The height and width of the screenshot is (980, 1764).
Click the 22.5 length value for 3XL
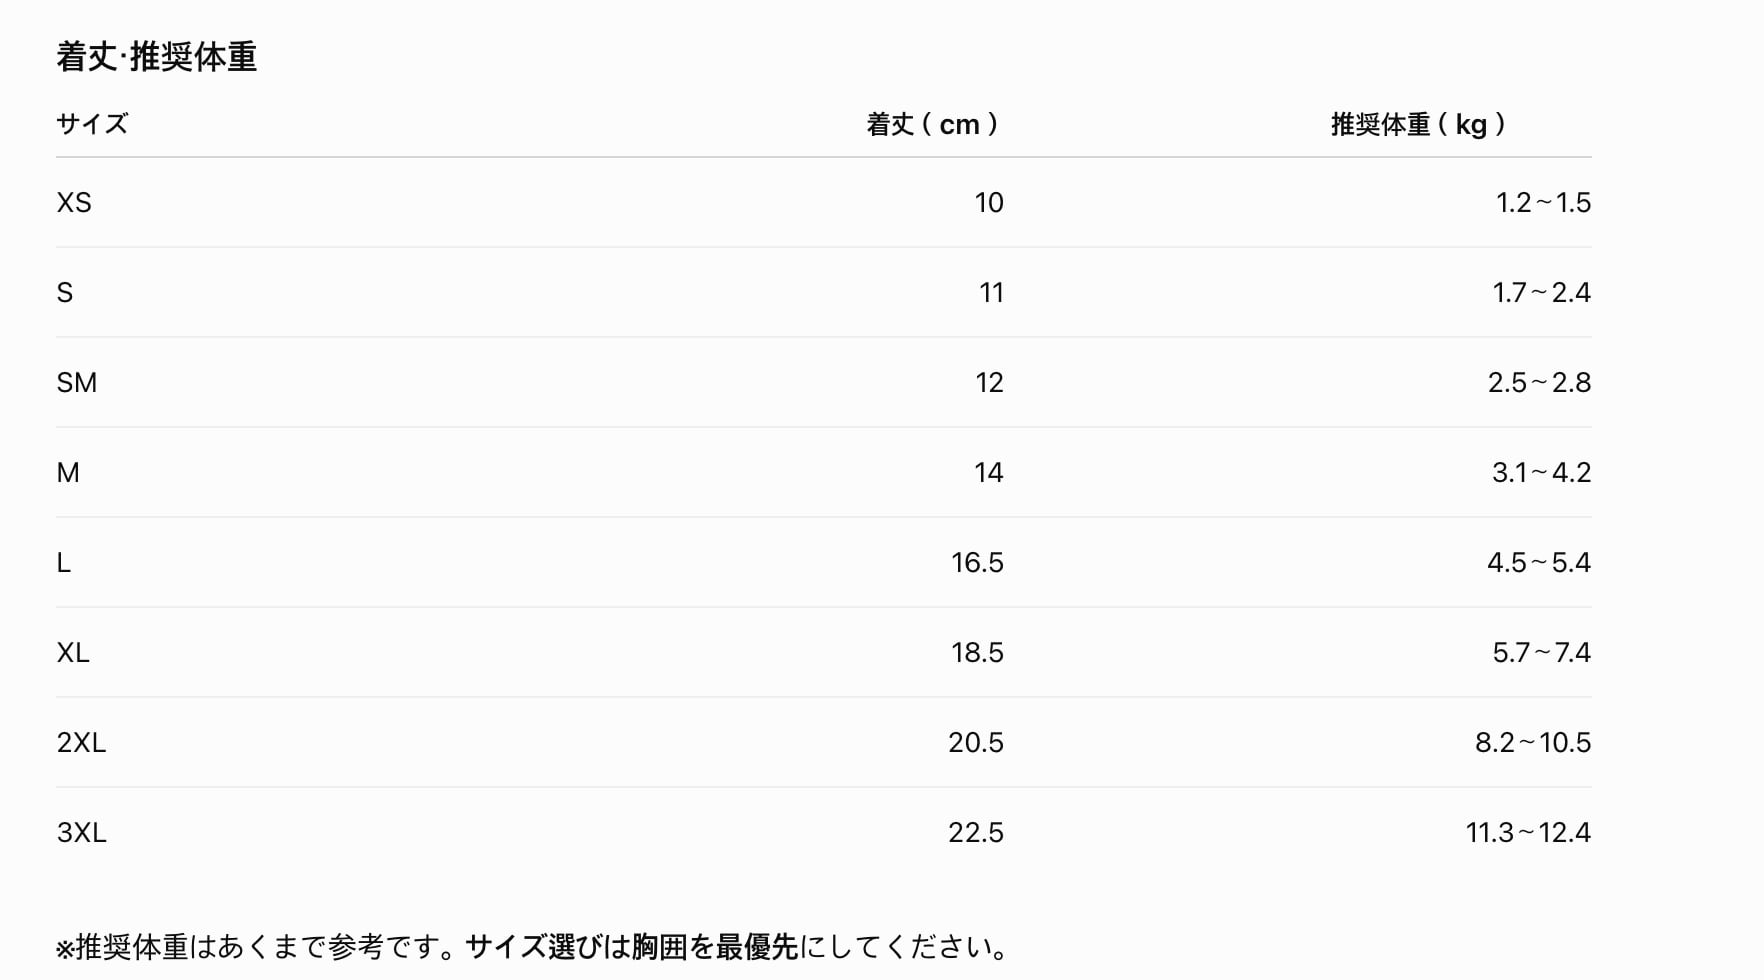click(976, 832)
